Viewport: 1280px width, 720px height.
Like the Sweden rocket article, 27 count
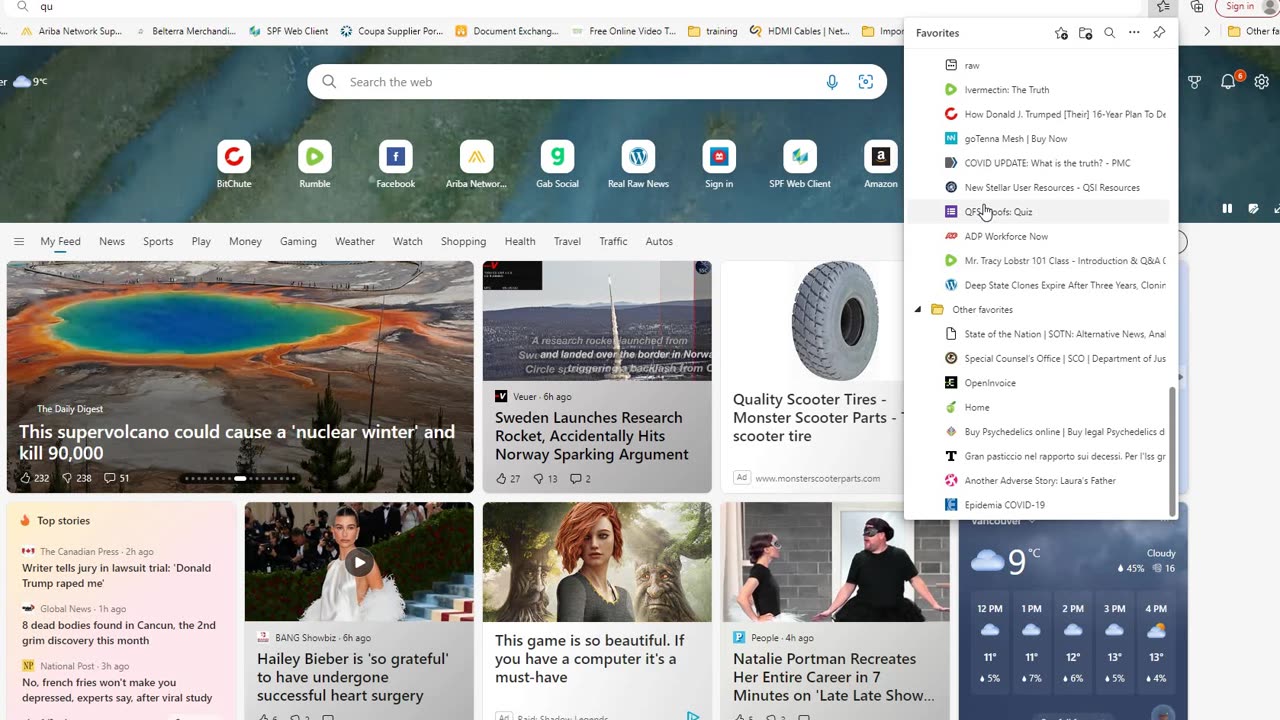point(508,479)
